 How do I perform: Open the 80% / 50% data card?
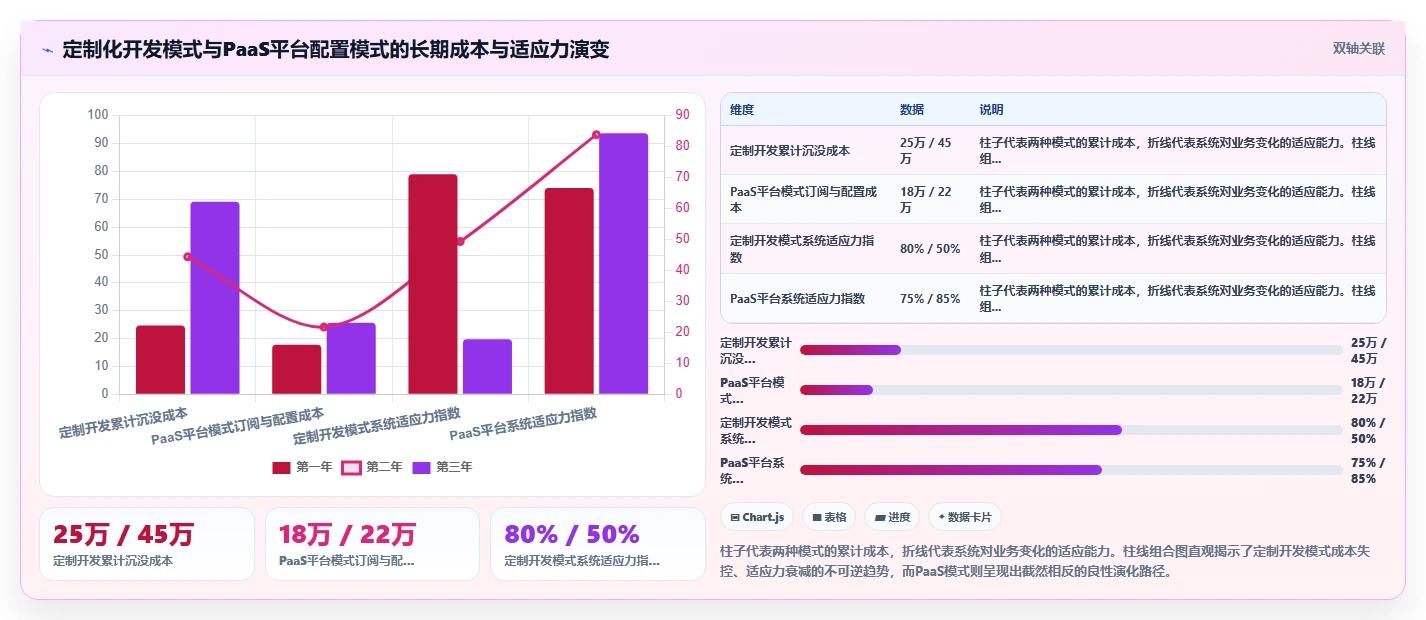(598, 544)
